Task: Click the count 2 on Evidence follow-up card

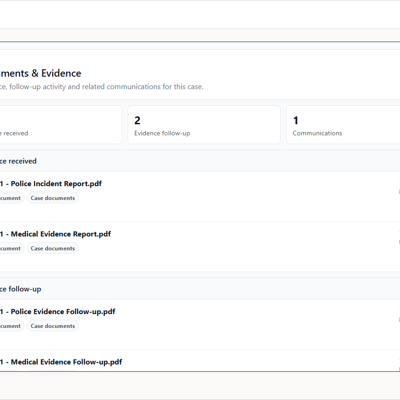Action: coord(137,120)
